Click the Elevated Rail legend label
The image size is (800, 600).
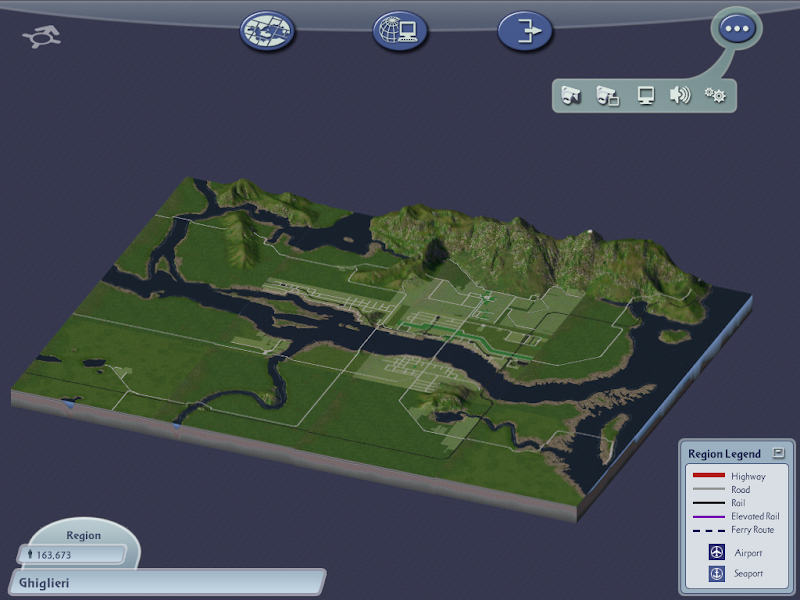[x=755, y=516]
